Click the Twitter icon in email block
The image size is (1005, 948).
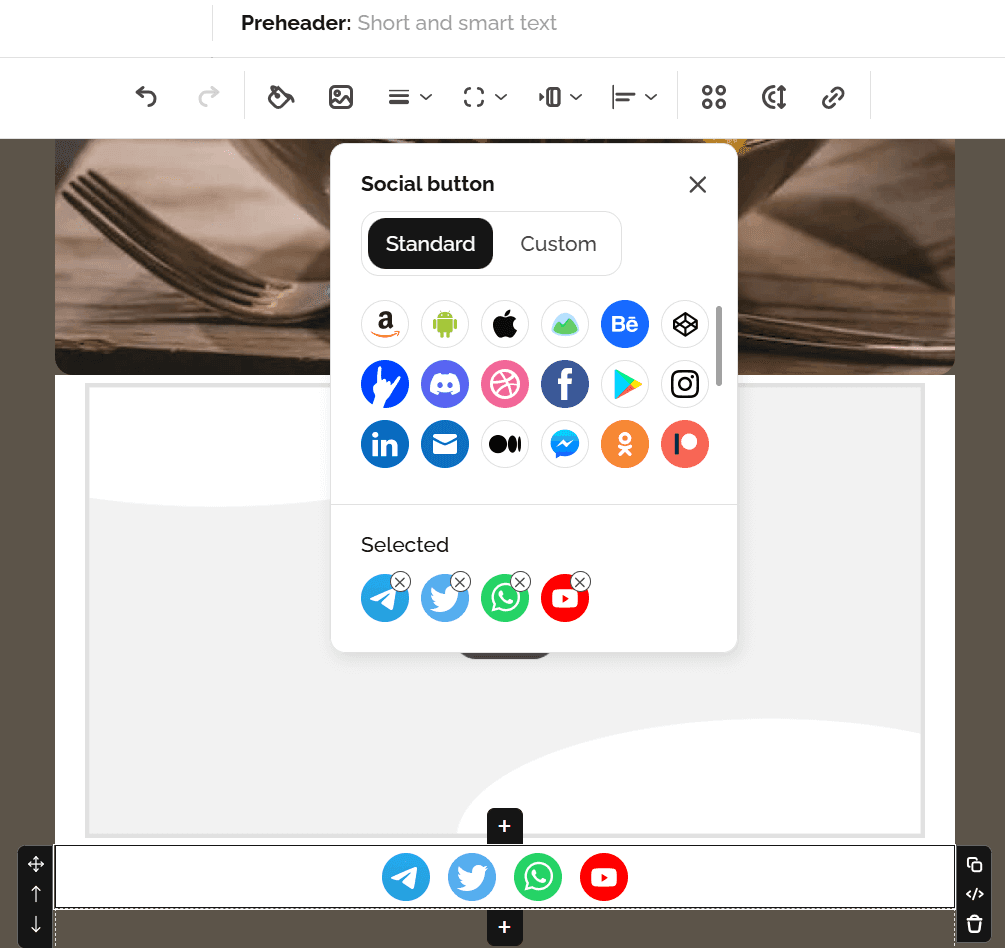point(472,877)
